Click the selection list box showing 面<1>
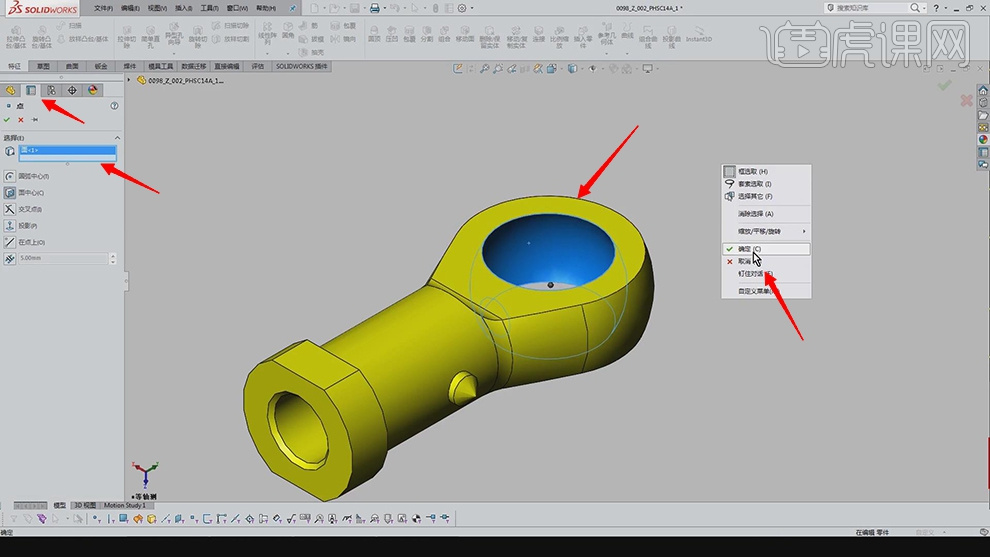 [x=68, y=153]
